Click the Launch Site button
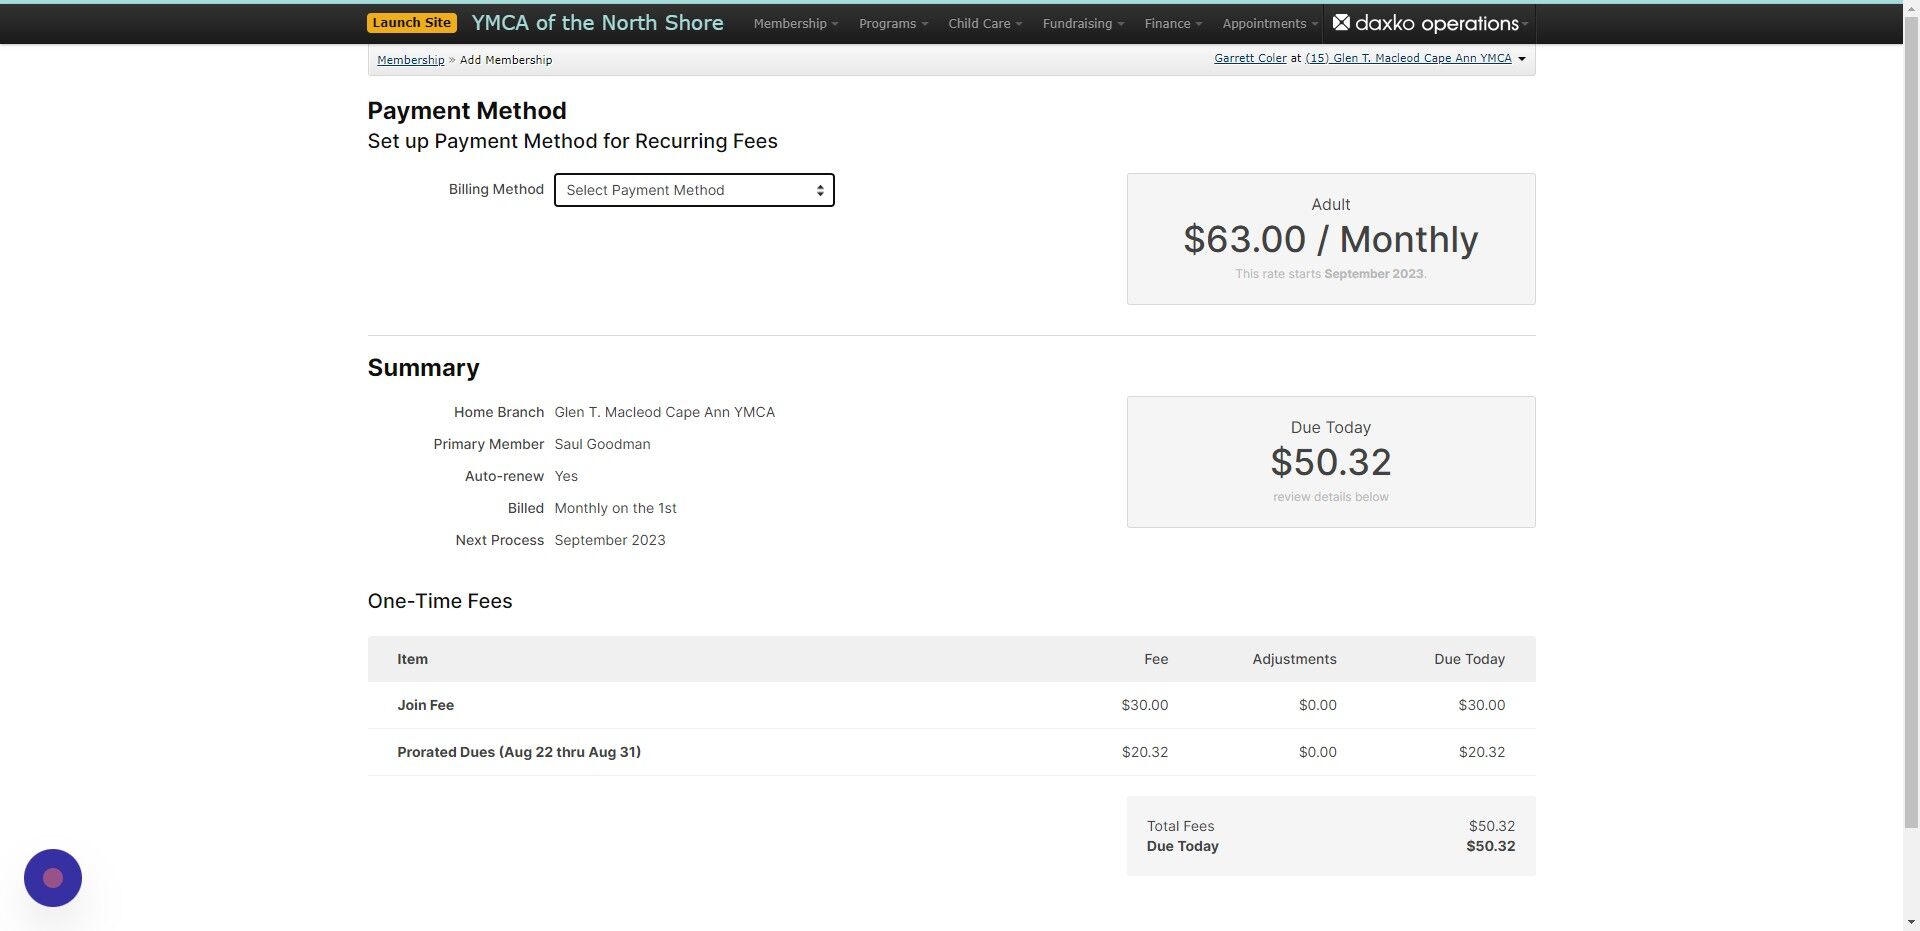The height and width of the screenshot is (931, 1920). (x=412, y=23)
